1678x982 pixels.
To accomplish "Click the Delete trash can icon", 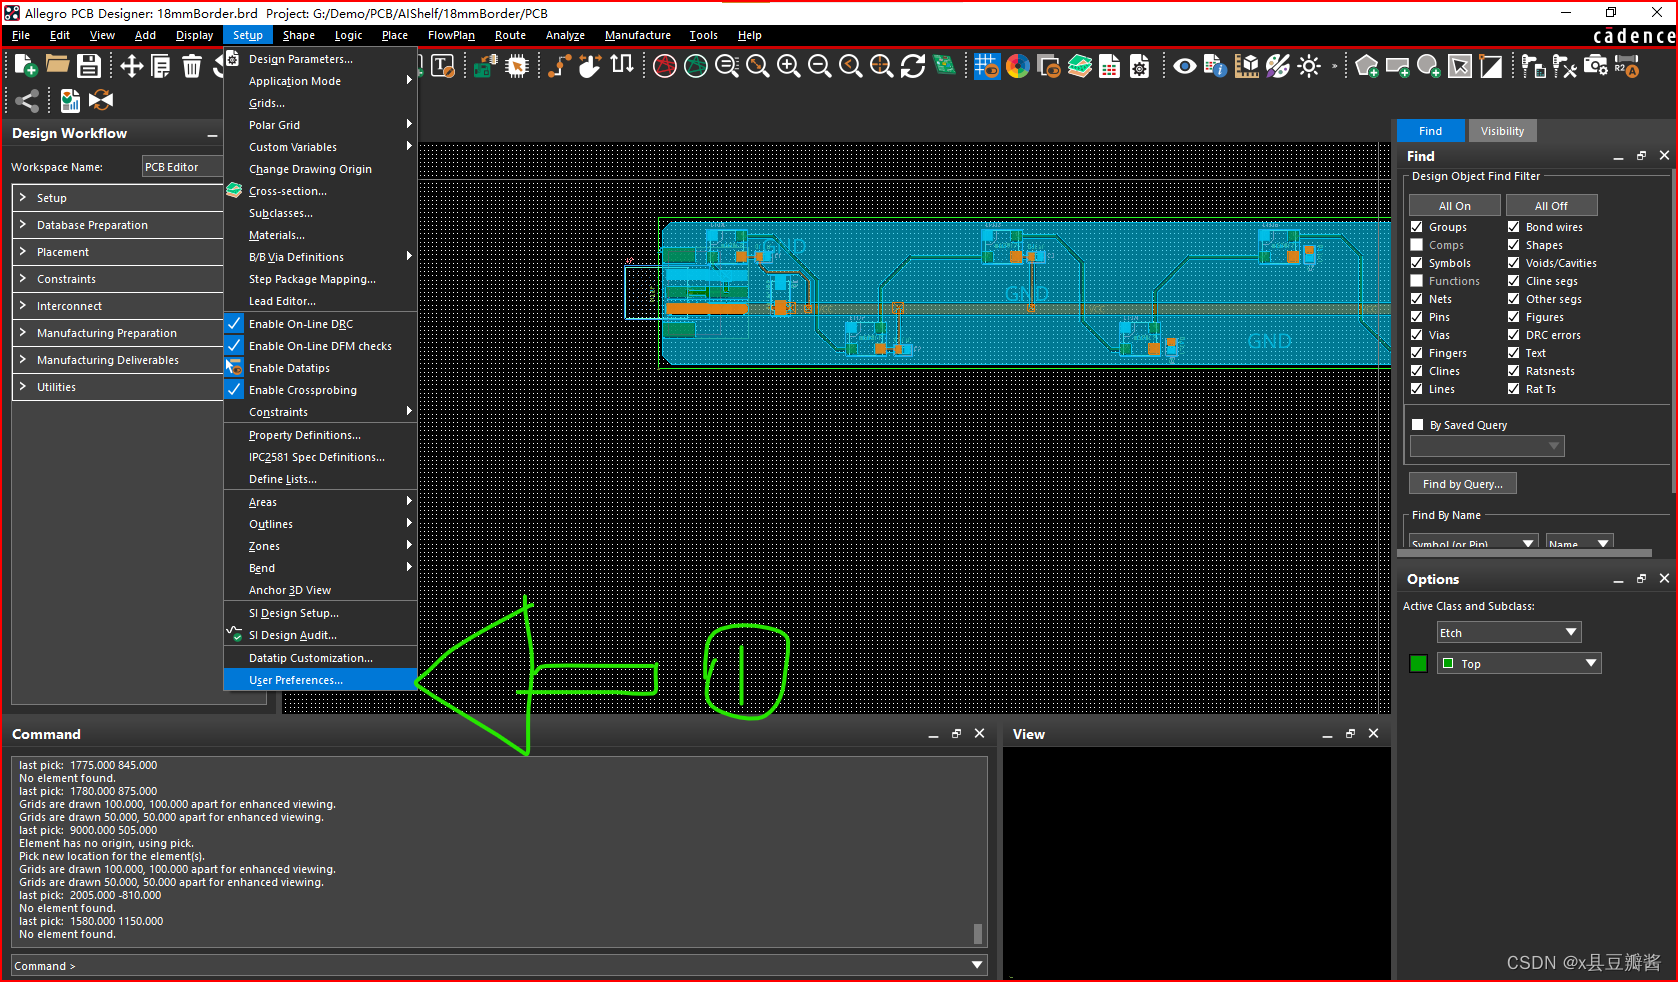I will tap(192, 66).
